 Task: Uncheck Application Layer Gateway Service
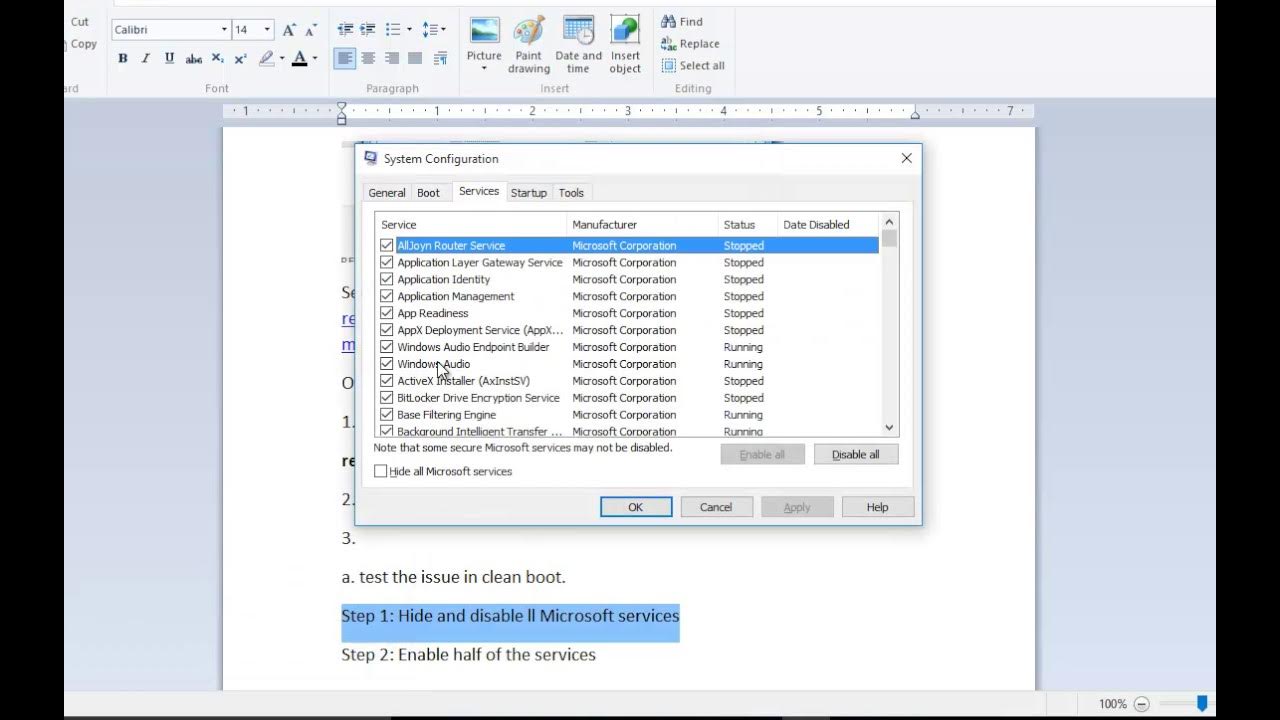387,262
